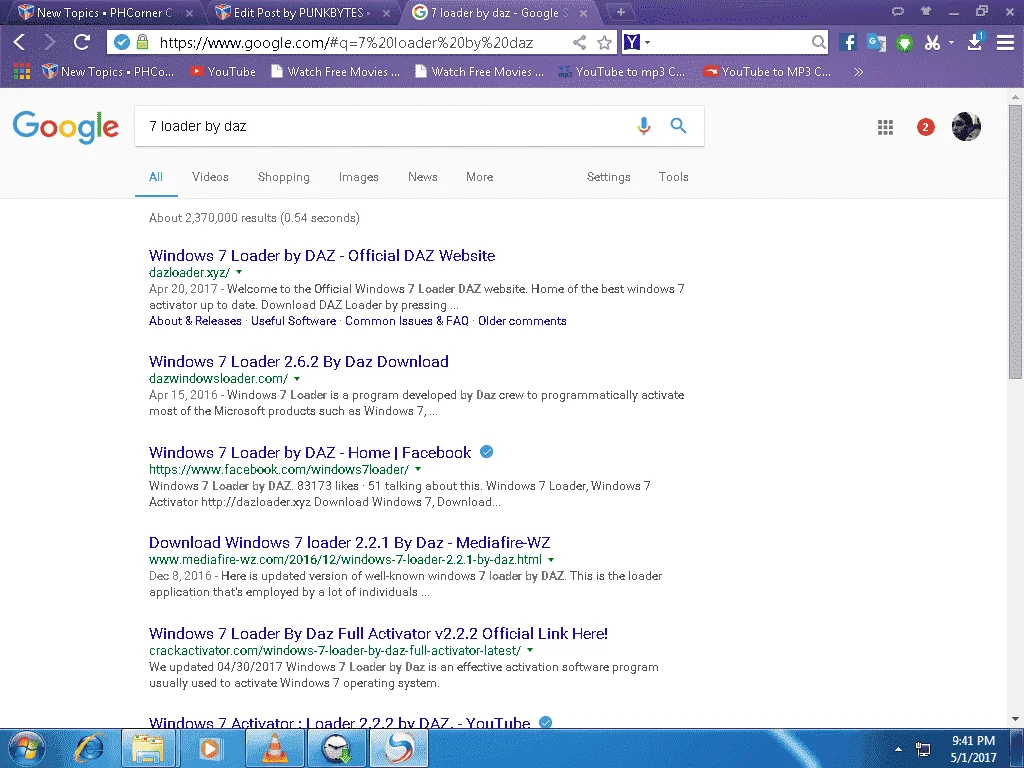Image resolution: width=1024 pixels, height=768 pixels.
Task: Open the YouTube to mp3 C... bookmark
Action: point(622,71)
